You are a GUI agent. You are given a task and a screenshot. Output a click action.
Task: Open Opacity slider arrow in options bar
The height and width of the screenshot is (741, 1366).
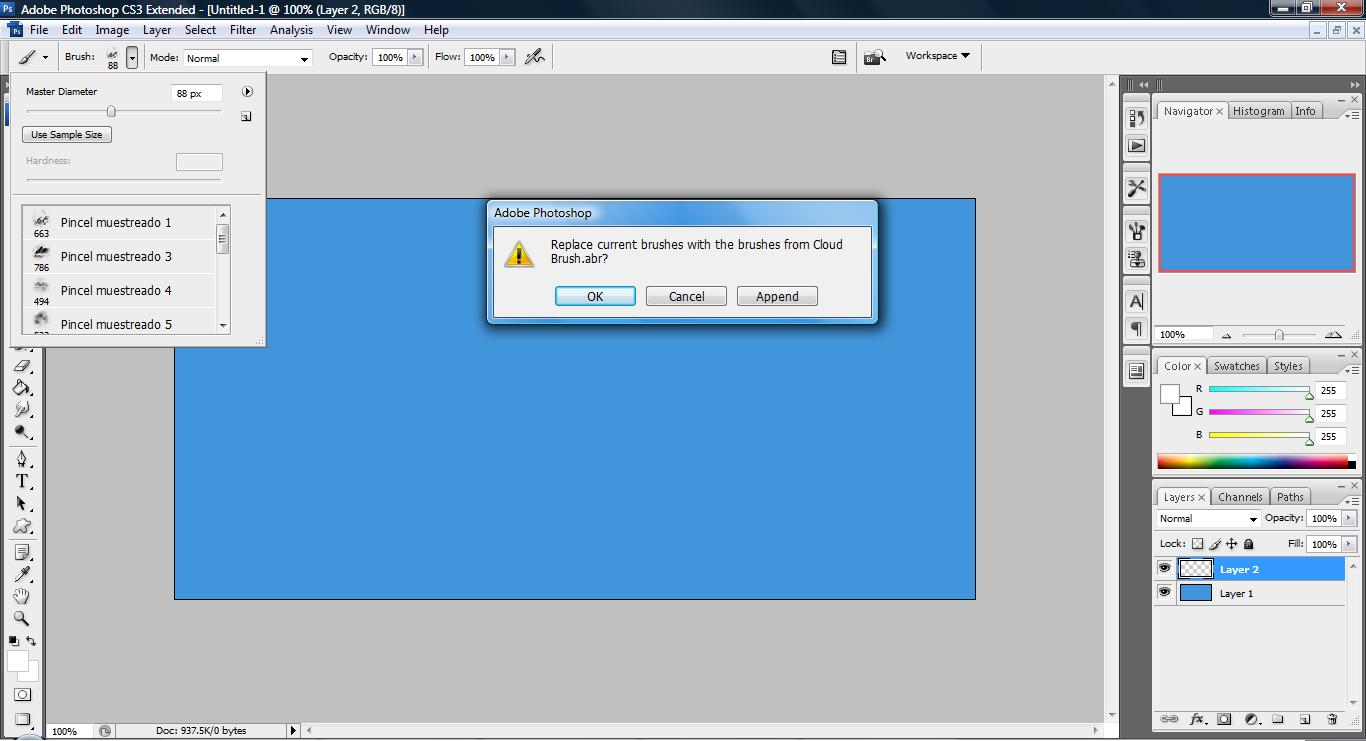(x=414, y=57)
